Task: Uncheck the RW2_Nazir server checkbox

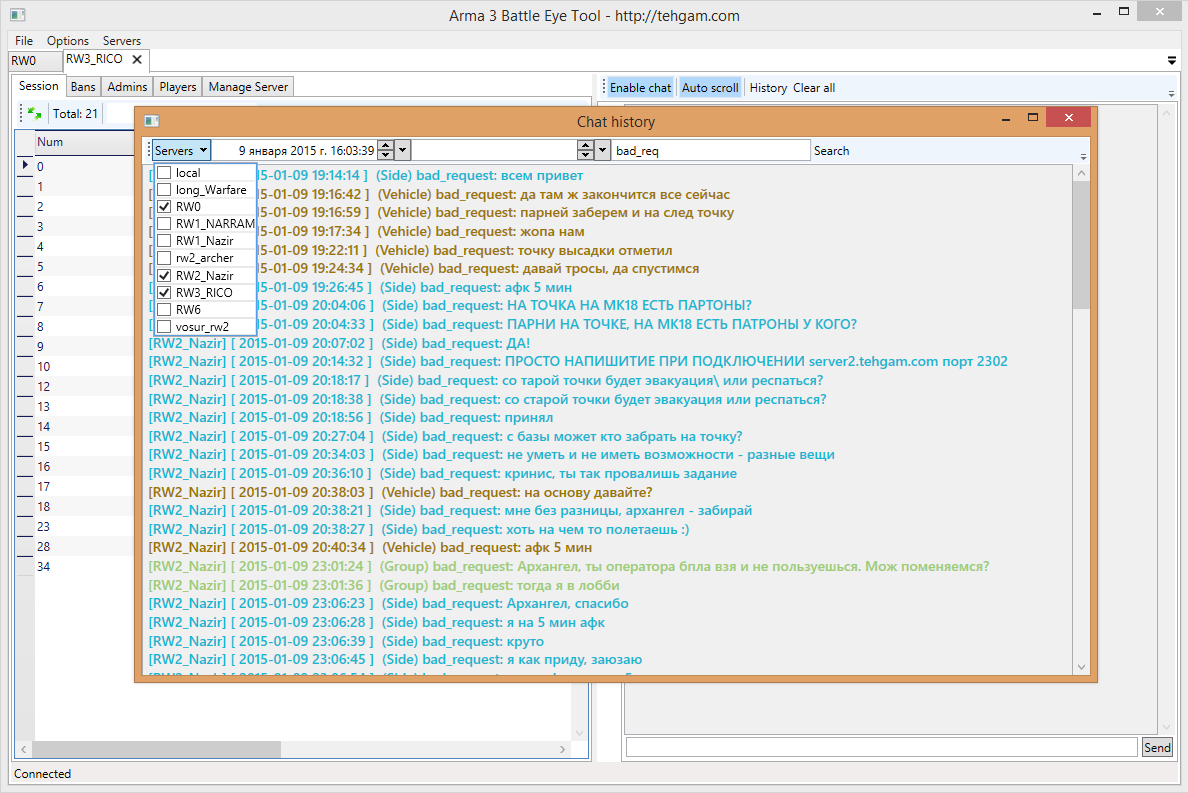Action: pyautogui.click(x=164, y=275)
